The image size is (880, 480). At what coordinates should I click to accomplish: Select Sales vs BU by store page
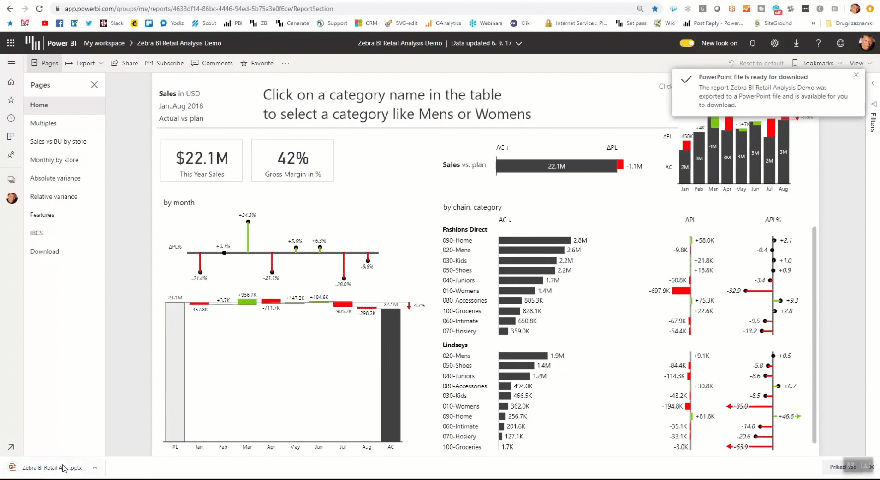(64, 141)
